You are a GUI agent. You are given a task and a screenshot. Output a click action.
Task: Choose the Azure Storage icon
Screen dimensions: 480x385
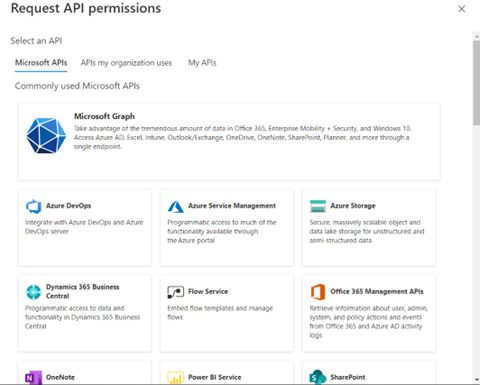(x=318, y=206)
